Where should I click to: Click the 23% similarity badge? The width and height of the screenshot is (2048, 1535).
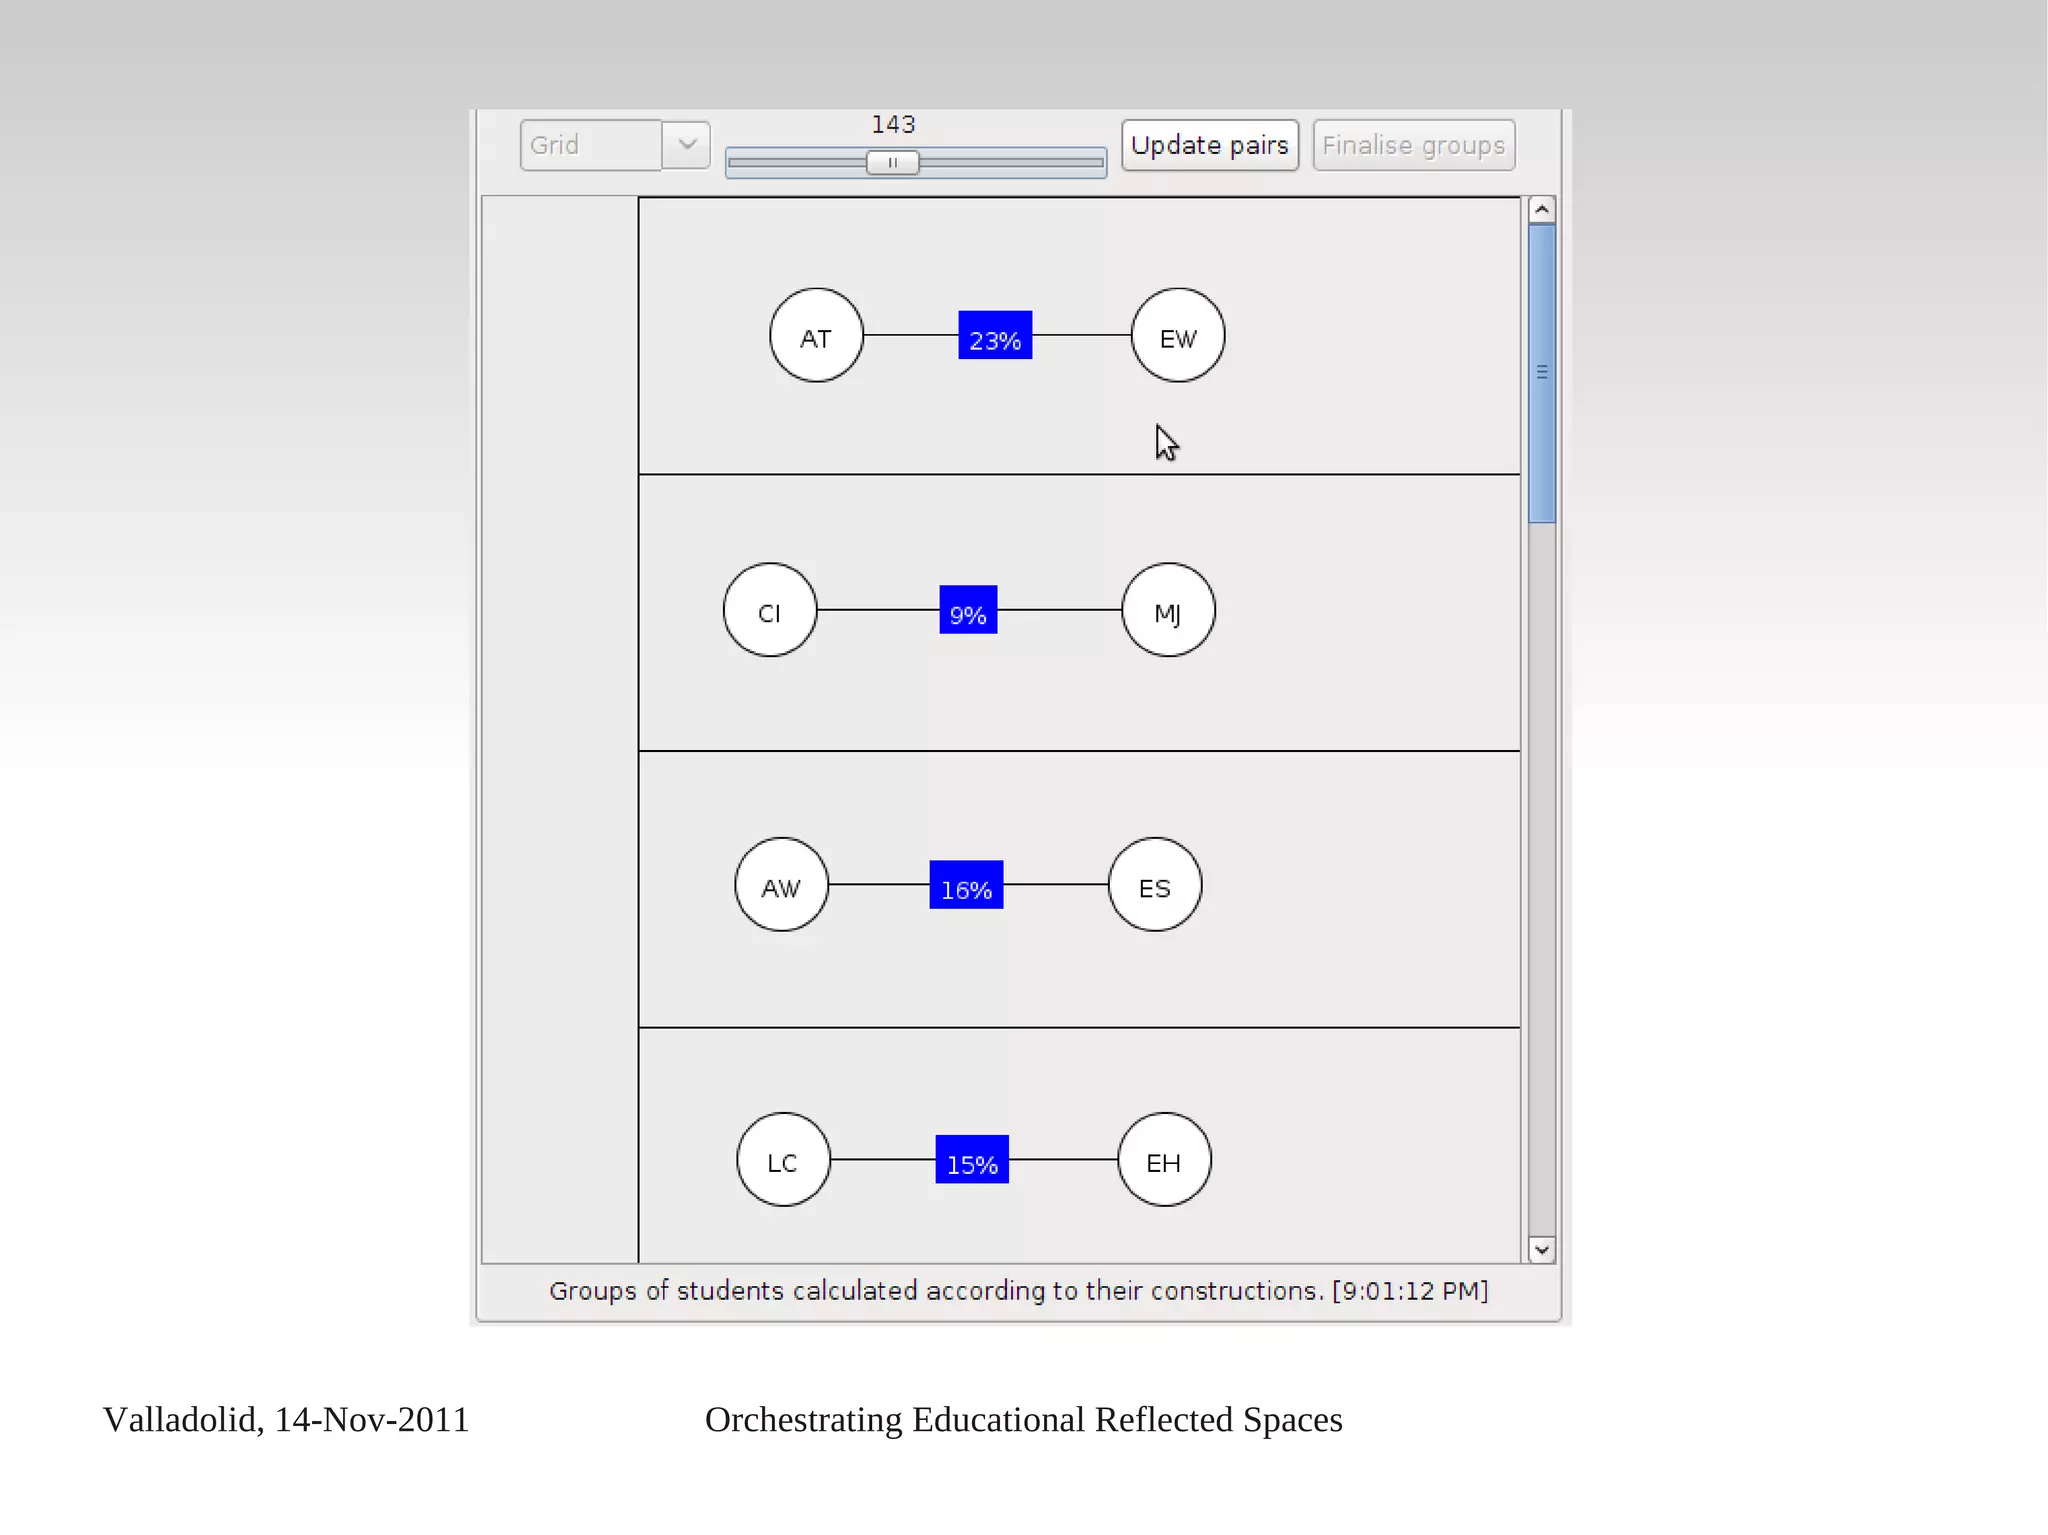(x=995, y=336)
